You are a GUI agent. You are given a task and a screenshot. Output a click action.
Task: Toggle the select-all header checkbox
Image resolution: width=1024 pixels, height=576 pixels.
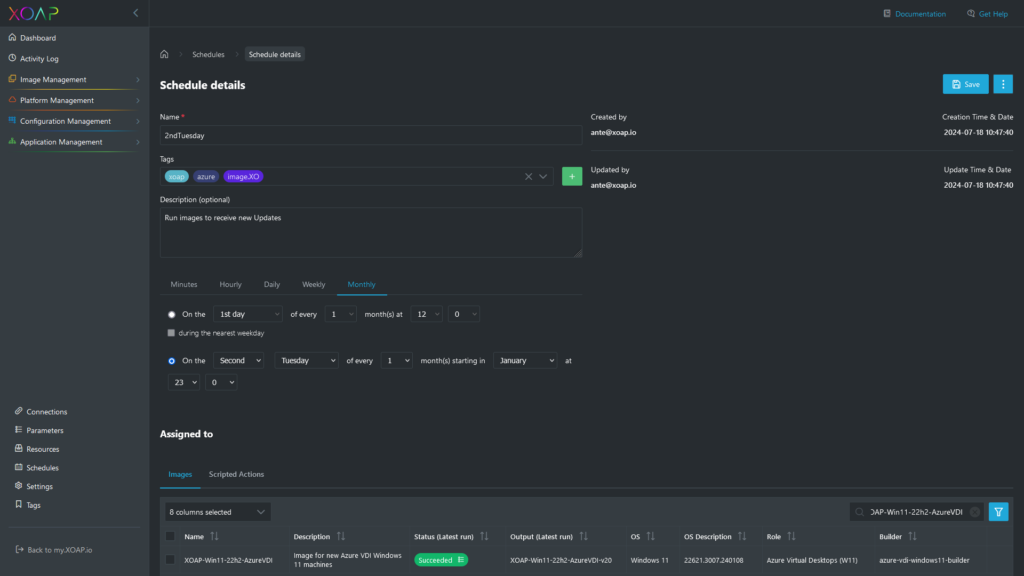pyautogui.click(x=170, y=537)
